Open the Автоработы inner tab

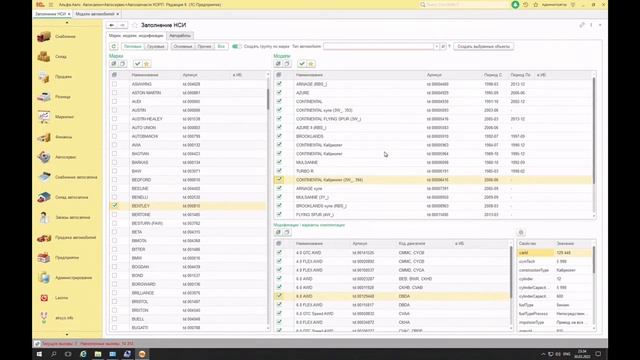180,36
